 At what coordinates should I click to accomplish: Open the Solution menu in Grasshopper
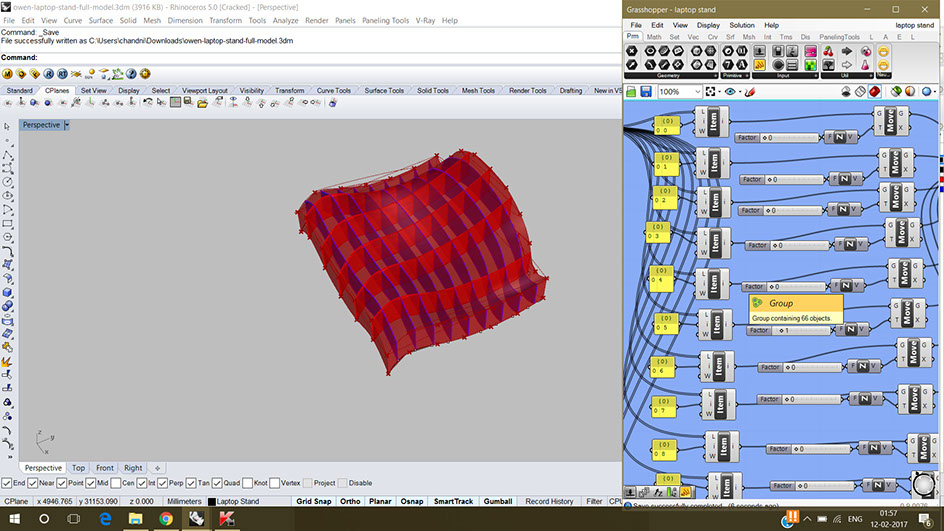742,25
